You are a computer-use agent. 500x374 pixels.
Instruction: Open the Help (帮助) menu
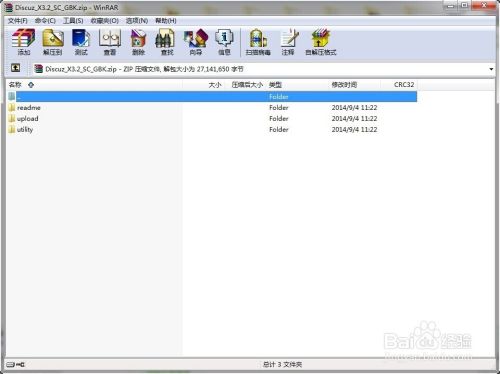coord(166,21)
